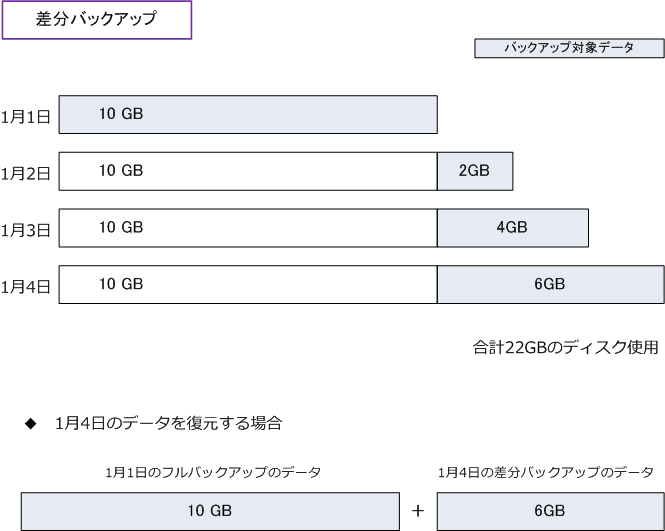Click the 1月2日 date label
The image size is (665, 531).
[x=25, y=173]
